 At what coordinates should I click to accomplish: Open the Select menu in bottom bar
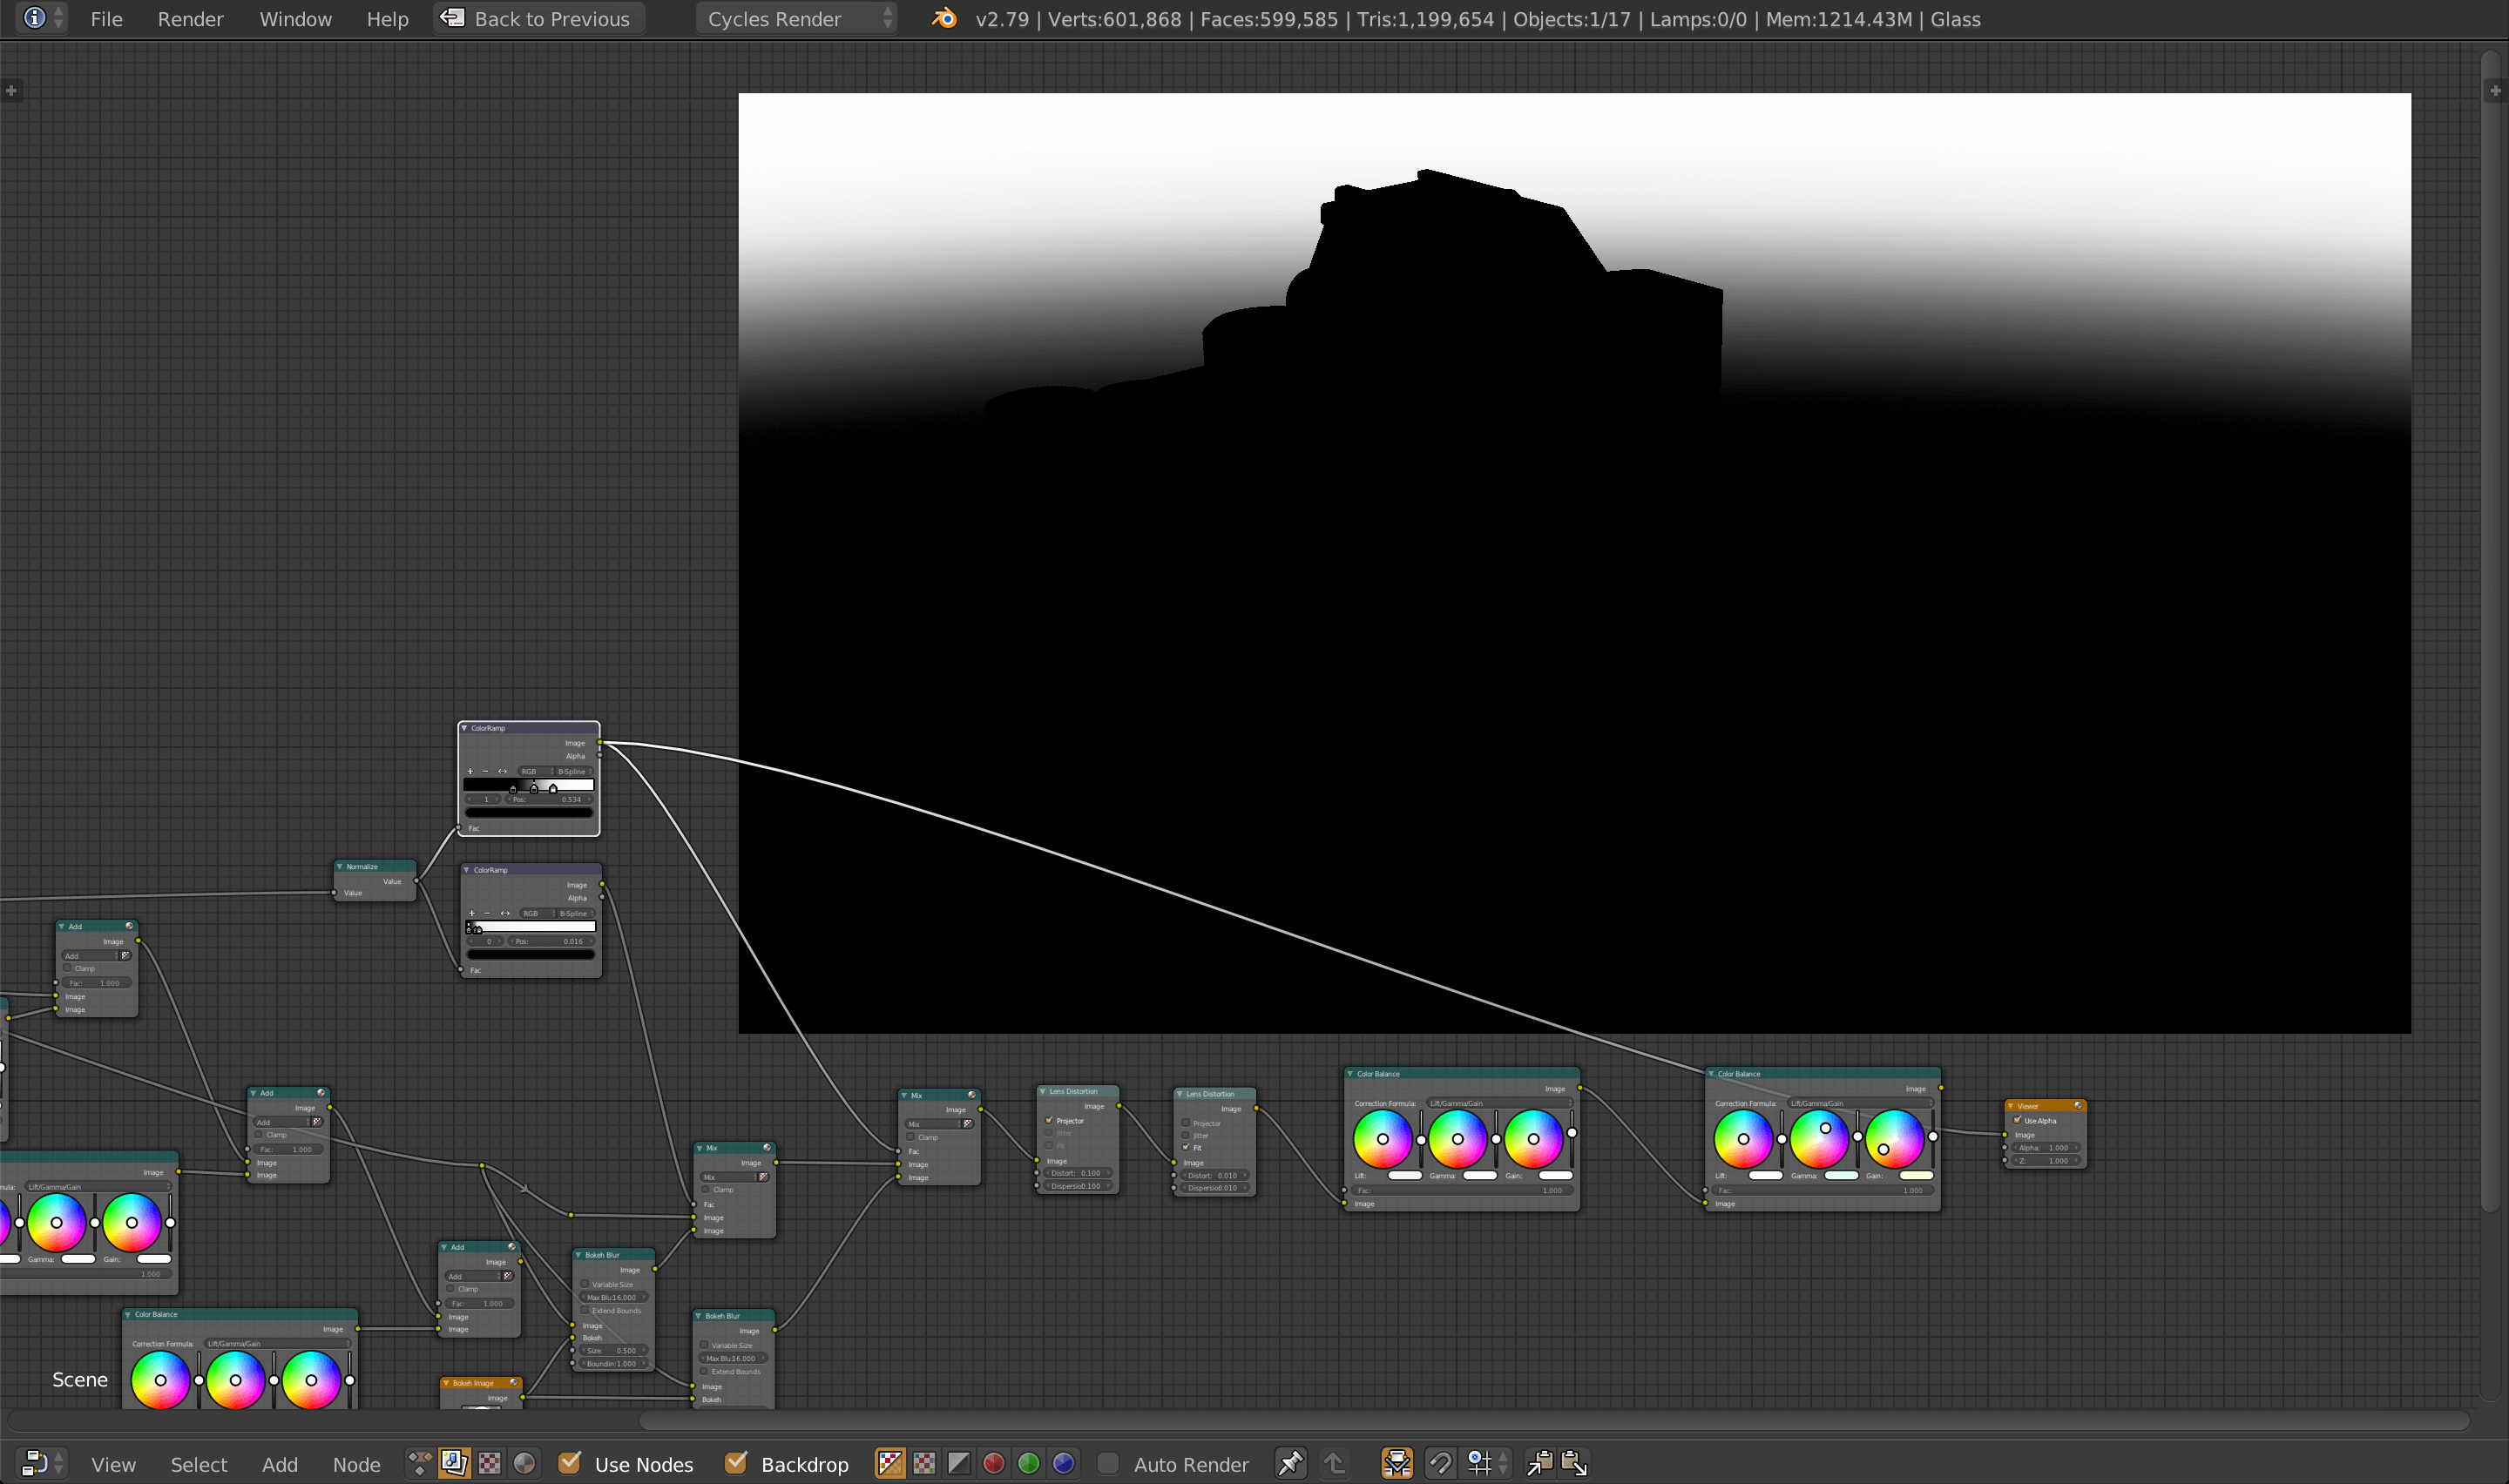click(x=199, y=1464)
